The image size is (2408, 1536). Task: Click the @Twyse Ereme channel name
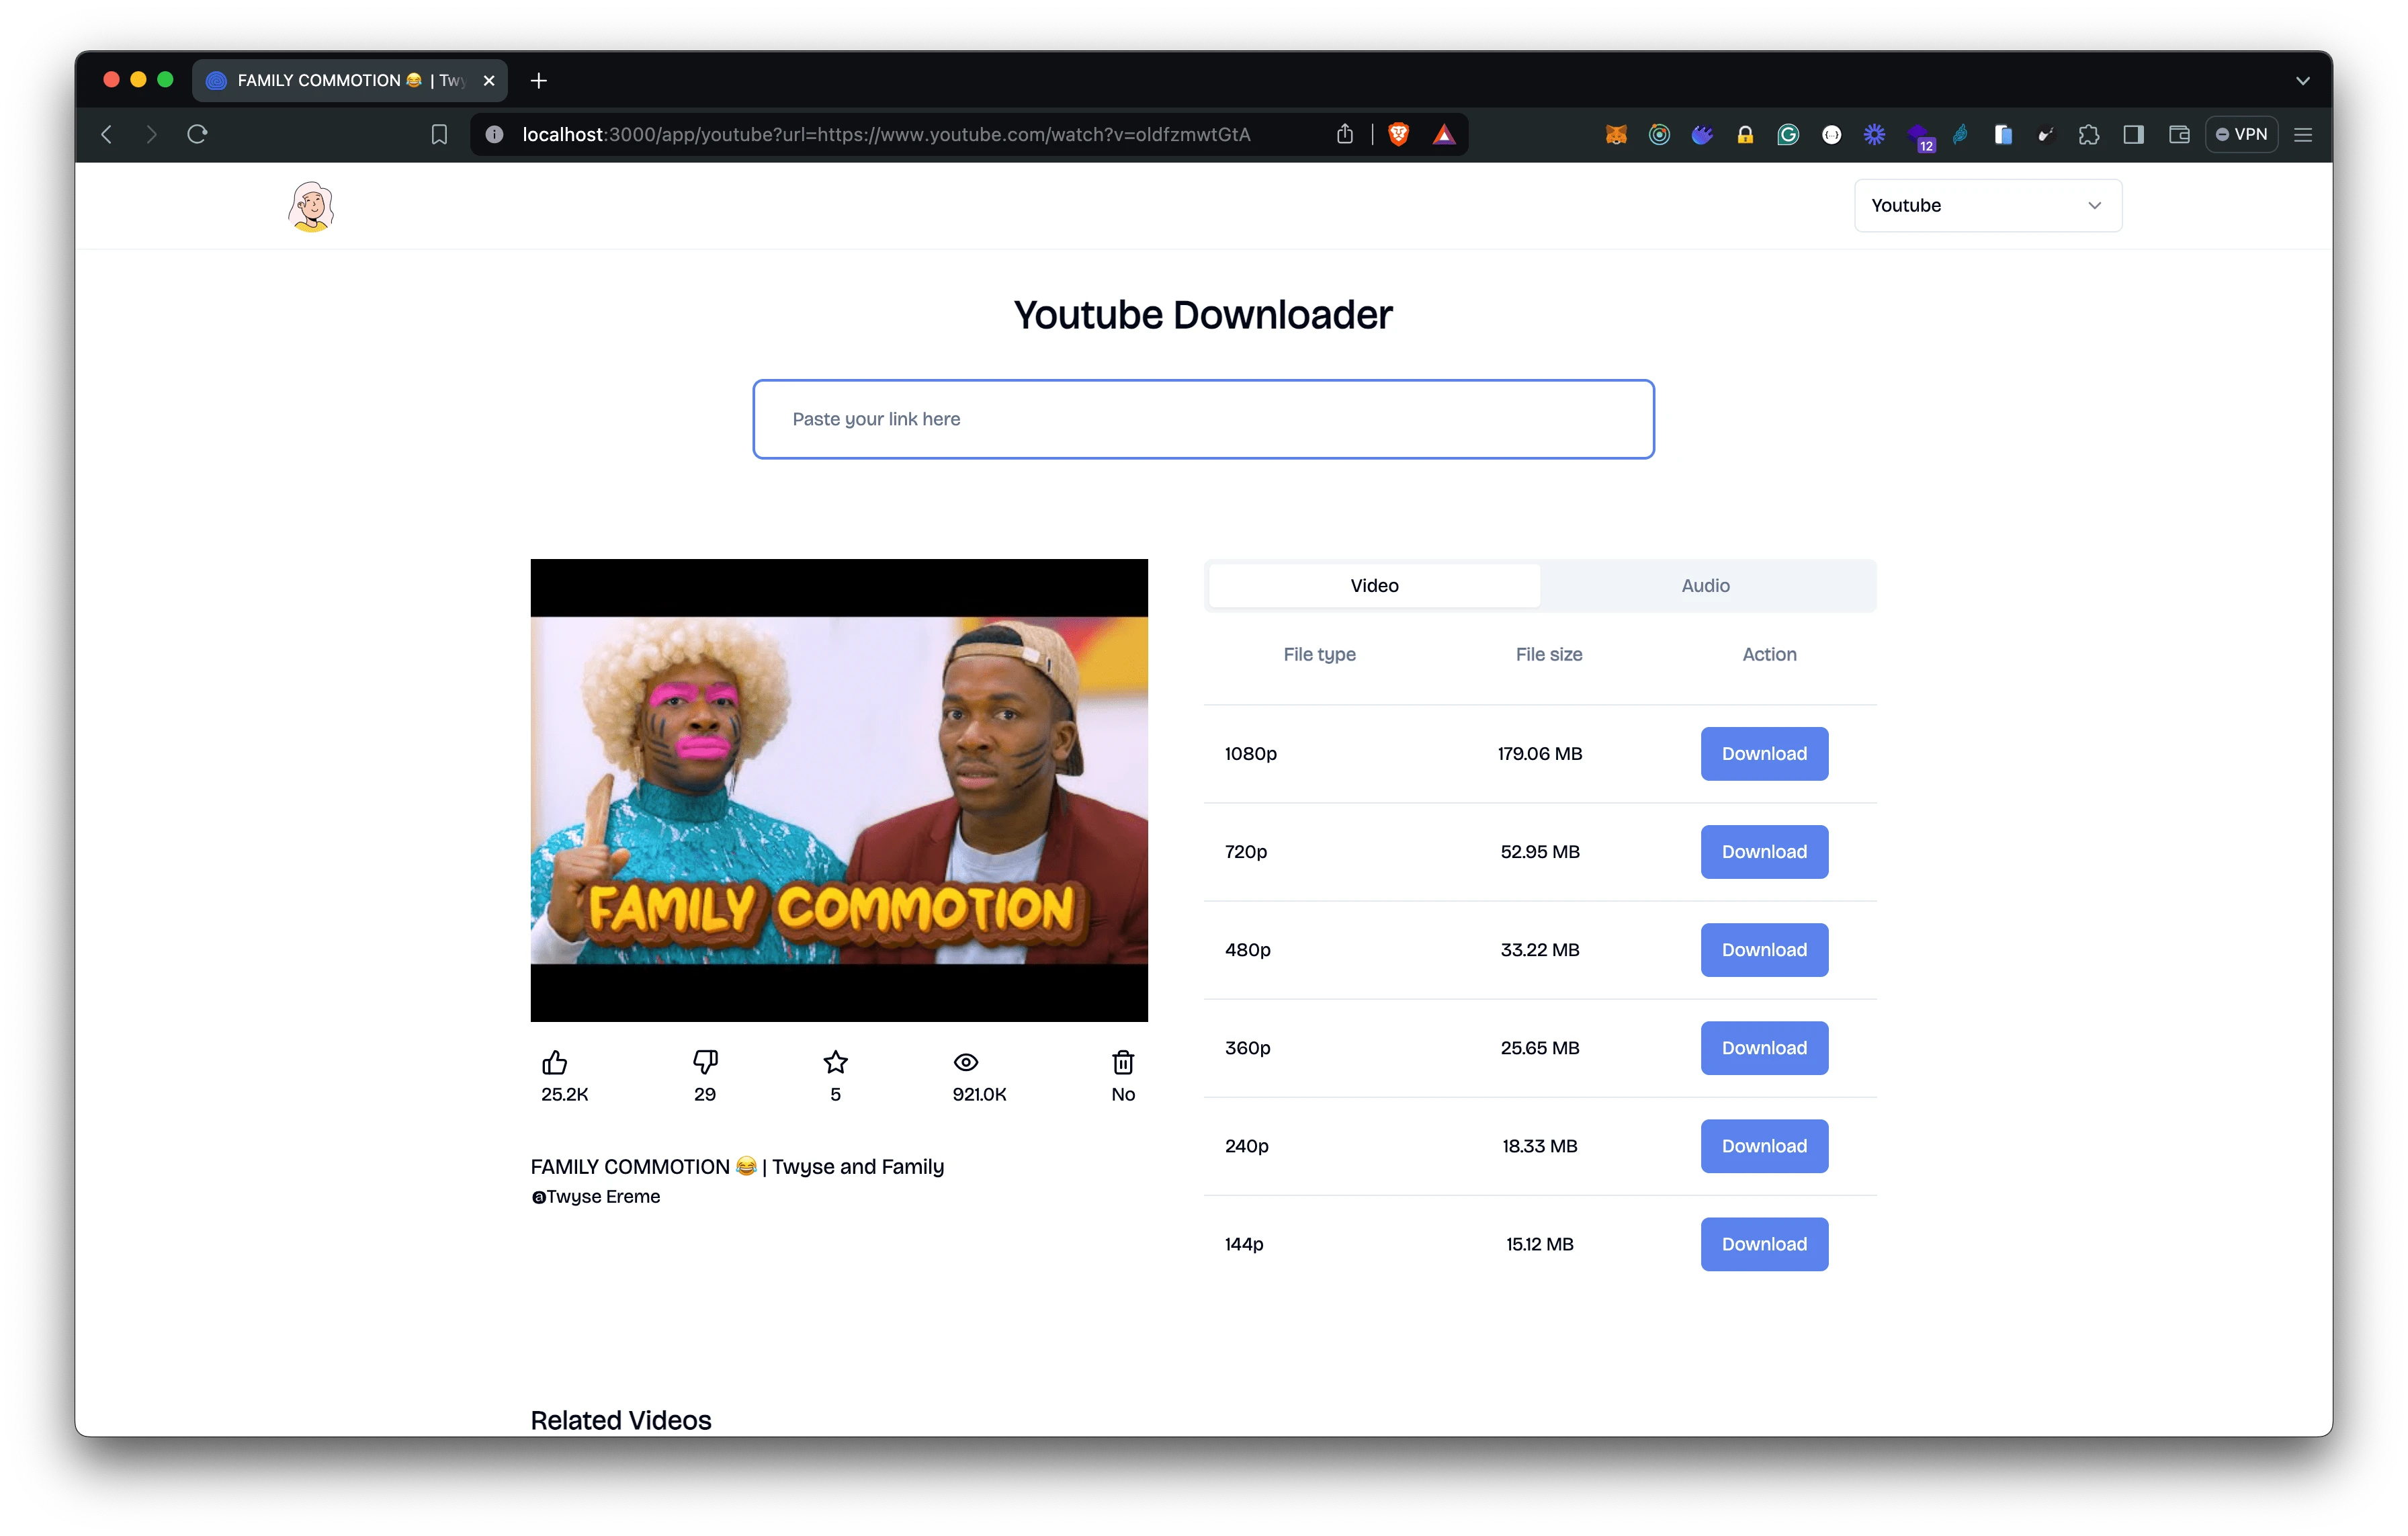coord(595,1196)
